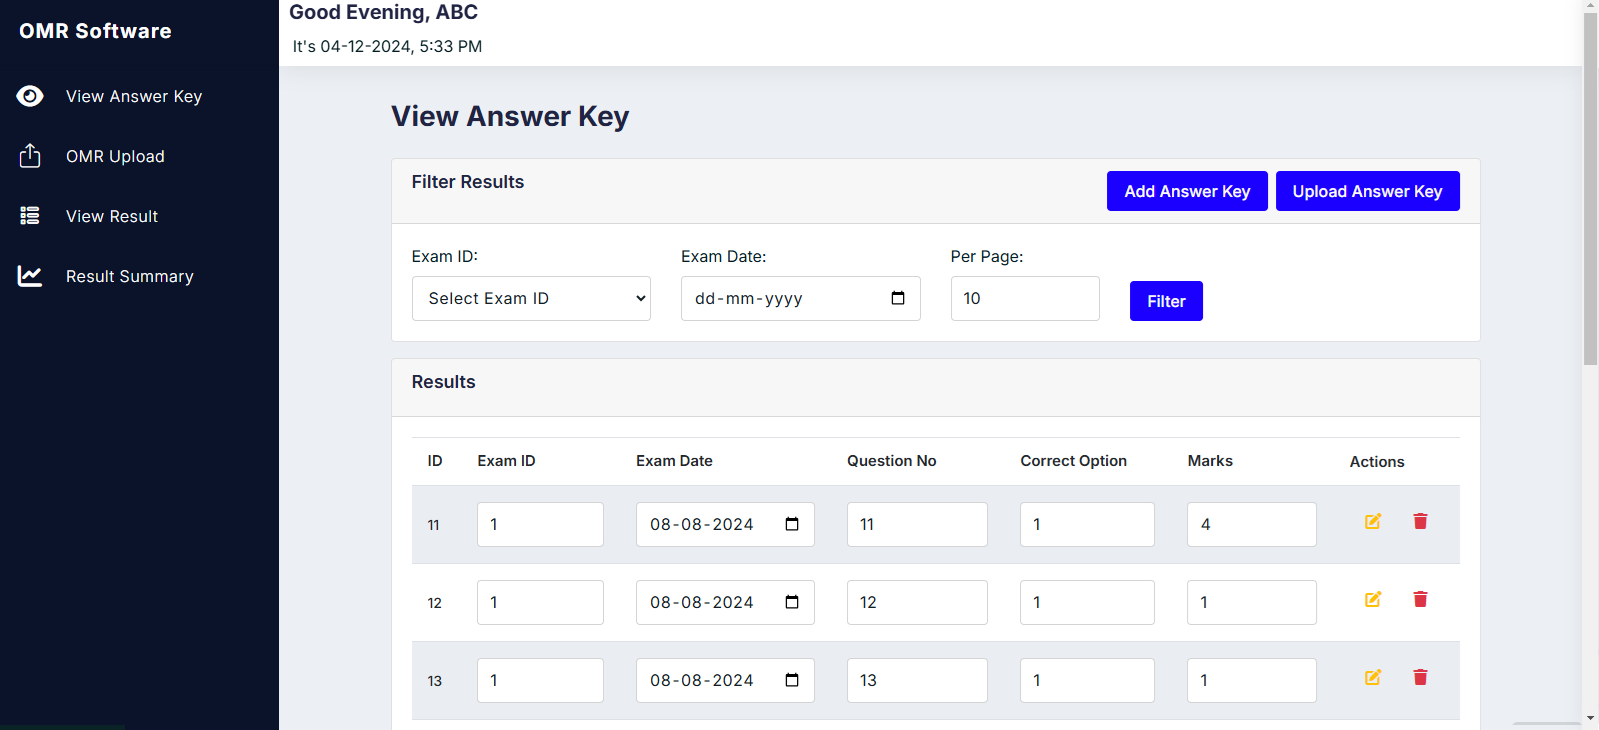
Task: Open calendar picker for row 11 date
Action: [x=792, y=524]
